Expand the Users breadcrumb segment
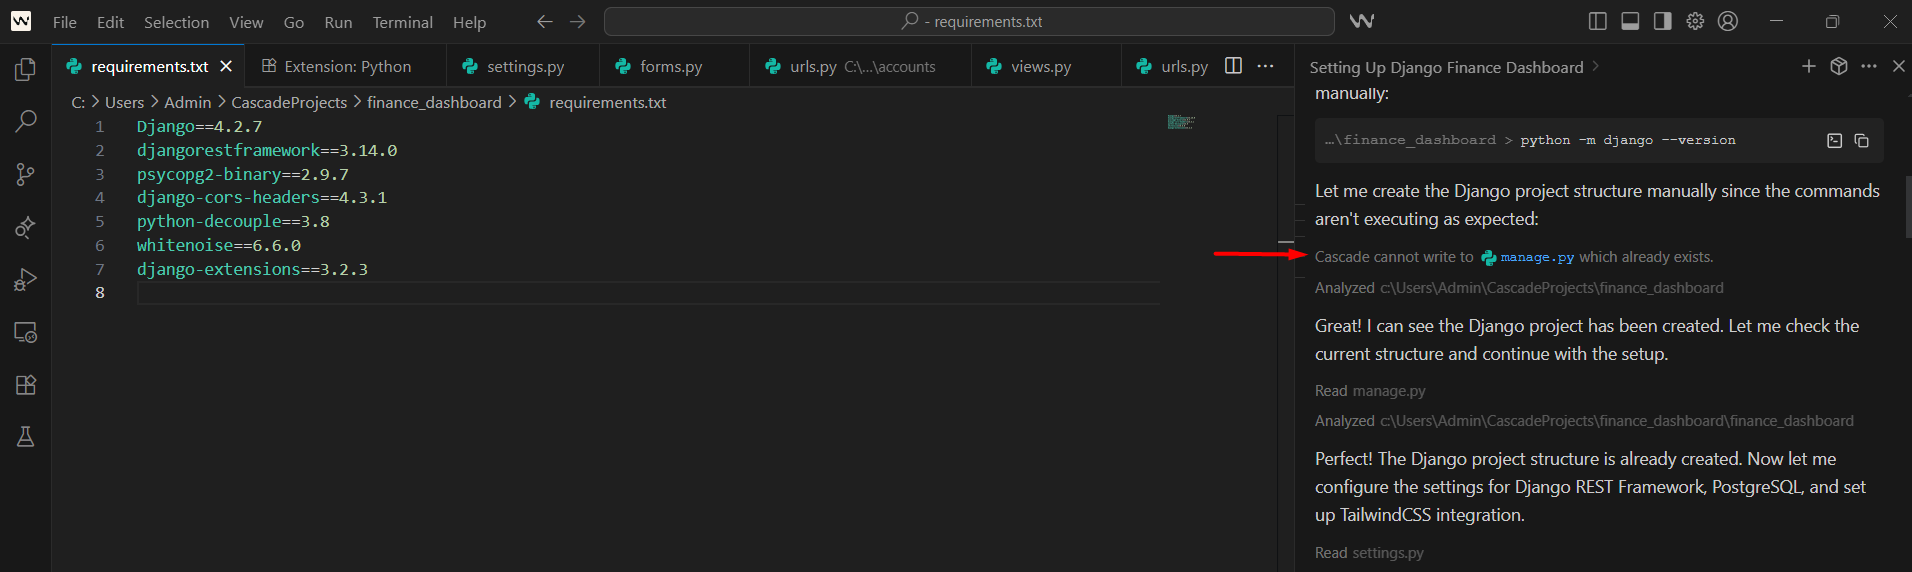This screenshot has height=572, width=1912. point(125,102)
